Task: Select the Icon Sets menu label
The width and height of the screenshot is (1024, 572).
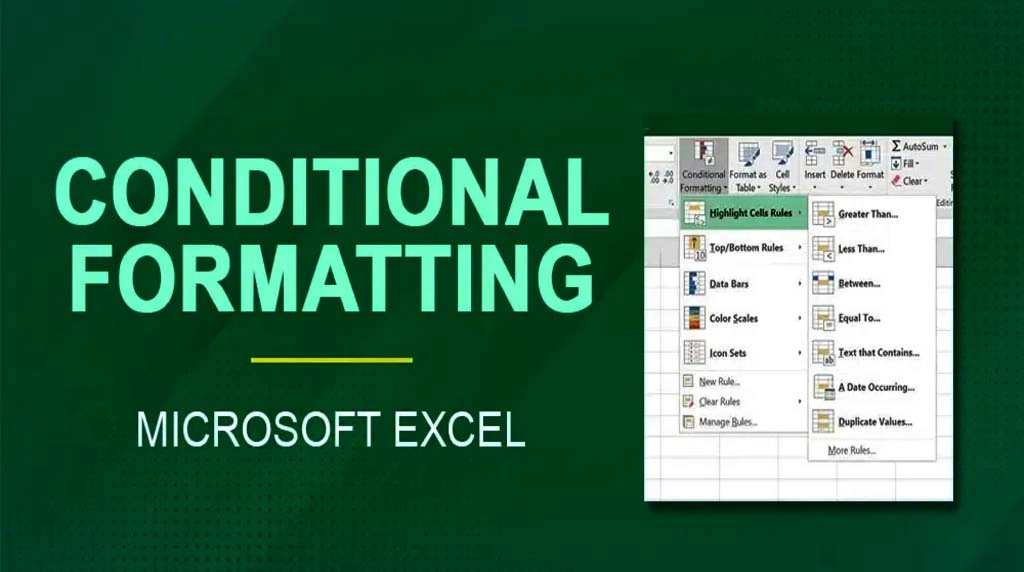Action: click(x=728, y=353)
